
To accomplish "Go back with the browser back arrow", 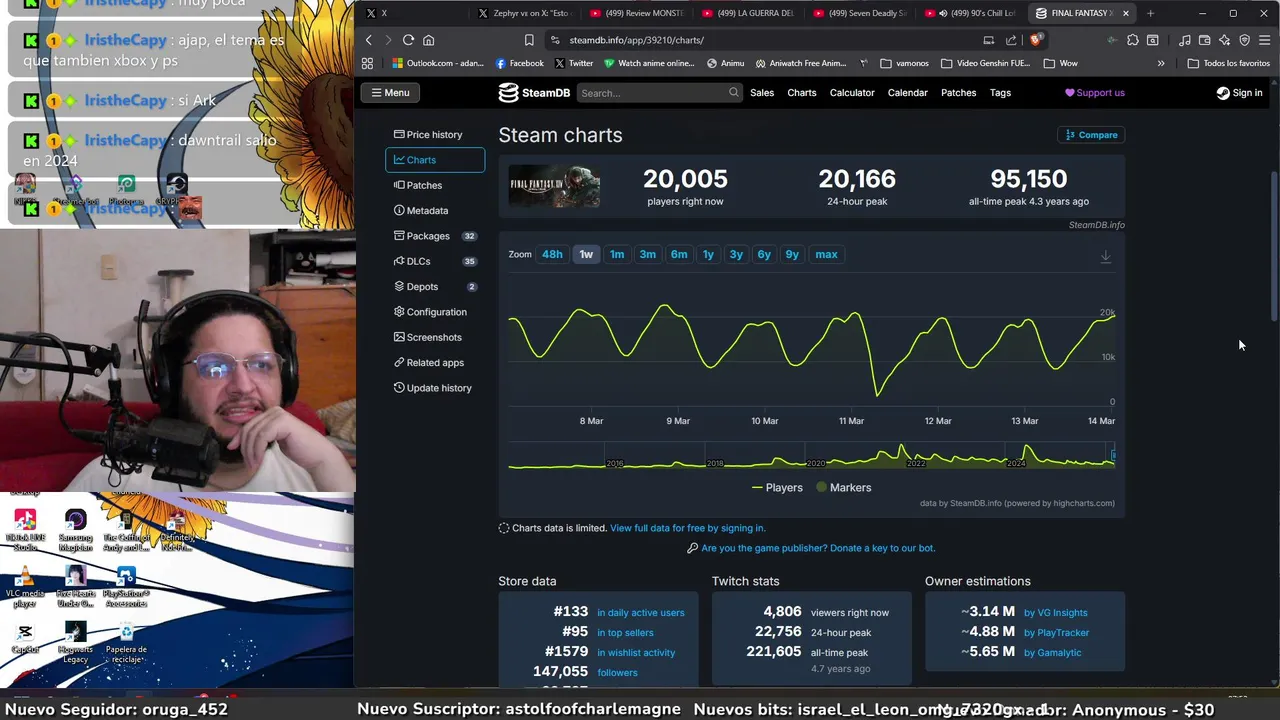I will 369,40.
